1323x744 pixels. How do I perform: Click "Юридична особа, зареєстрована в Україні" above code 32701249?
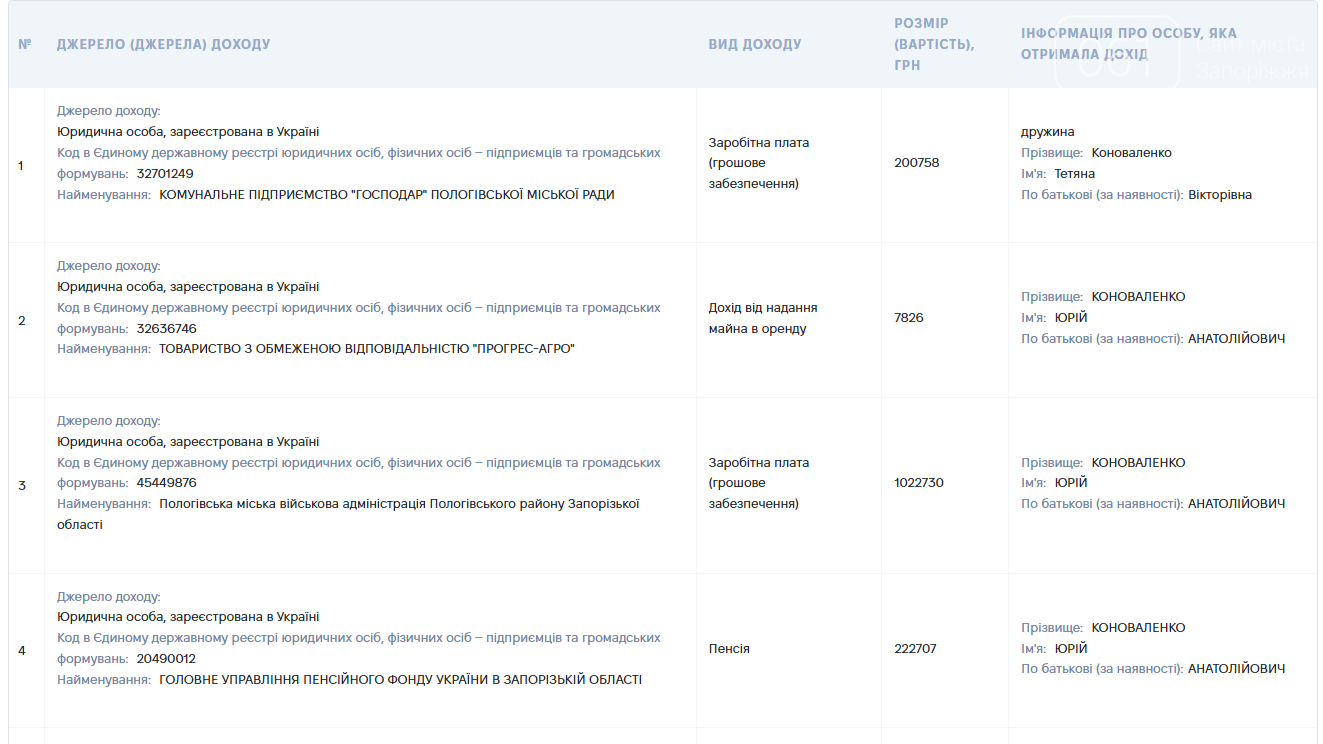point(188,131)
